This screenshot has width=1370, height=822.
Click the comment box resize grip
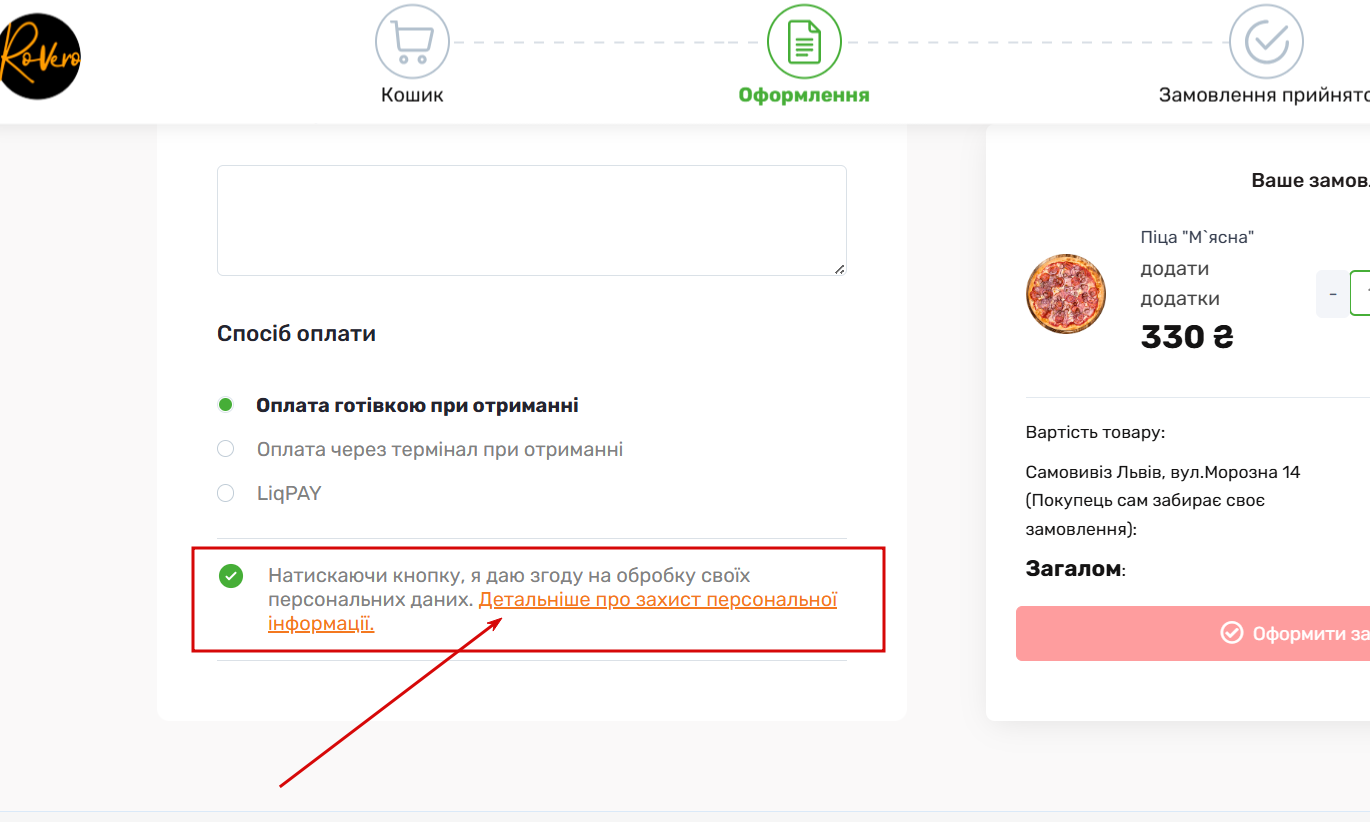point(839,268)
